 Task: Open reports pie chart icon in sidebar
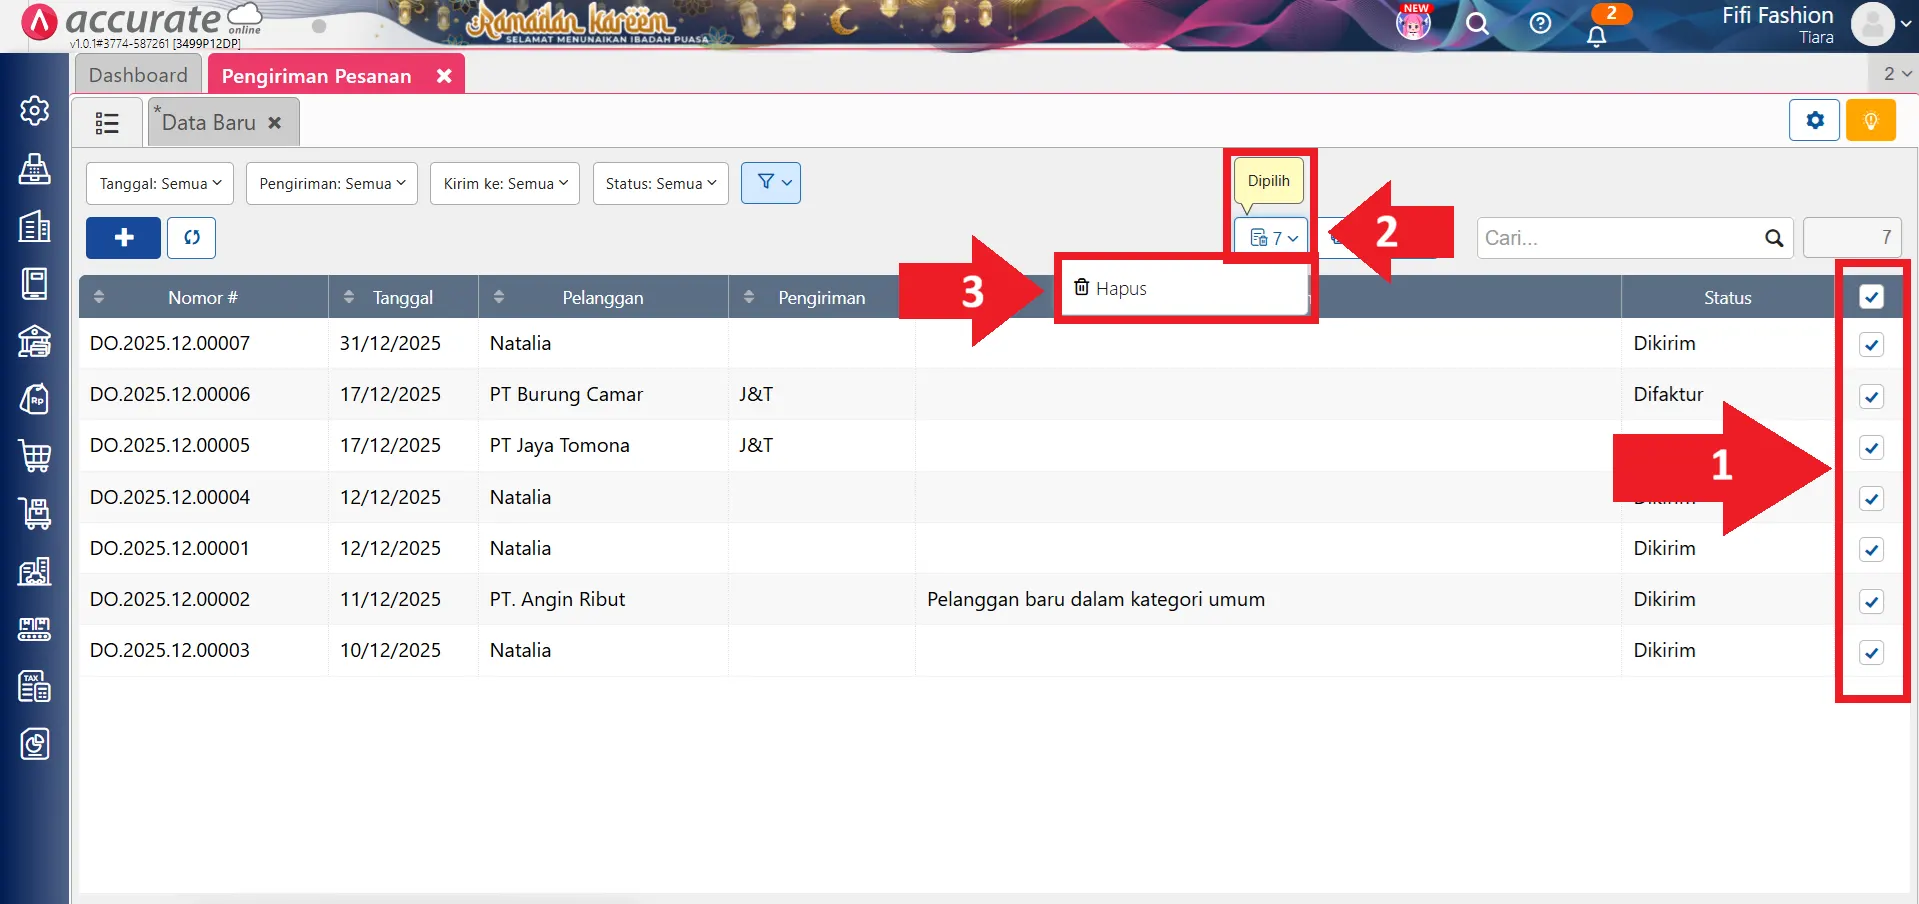[x=35, y=744]
